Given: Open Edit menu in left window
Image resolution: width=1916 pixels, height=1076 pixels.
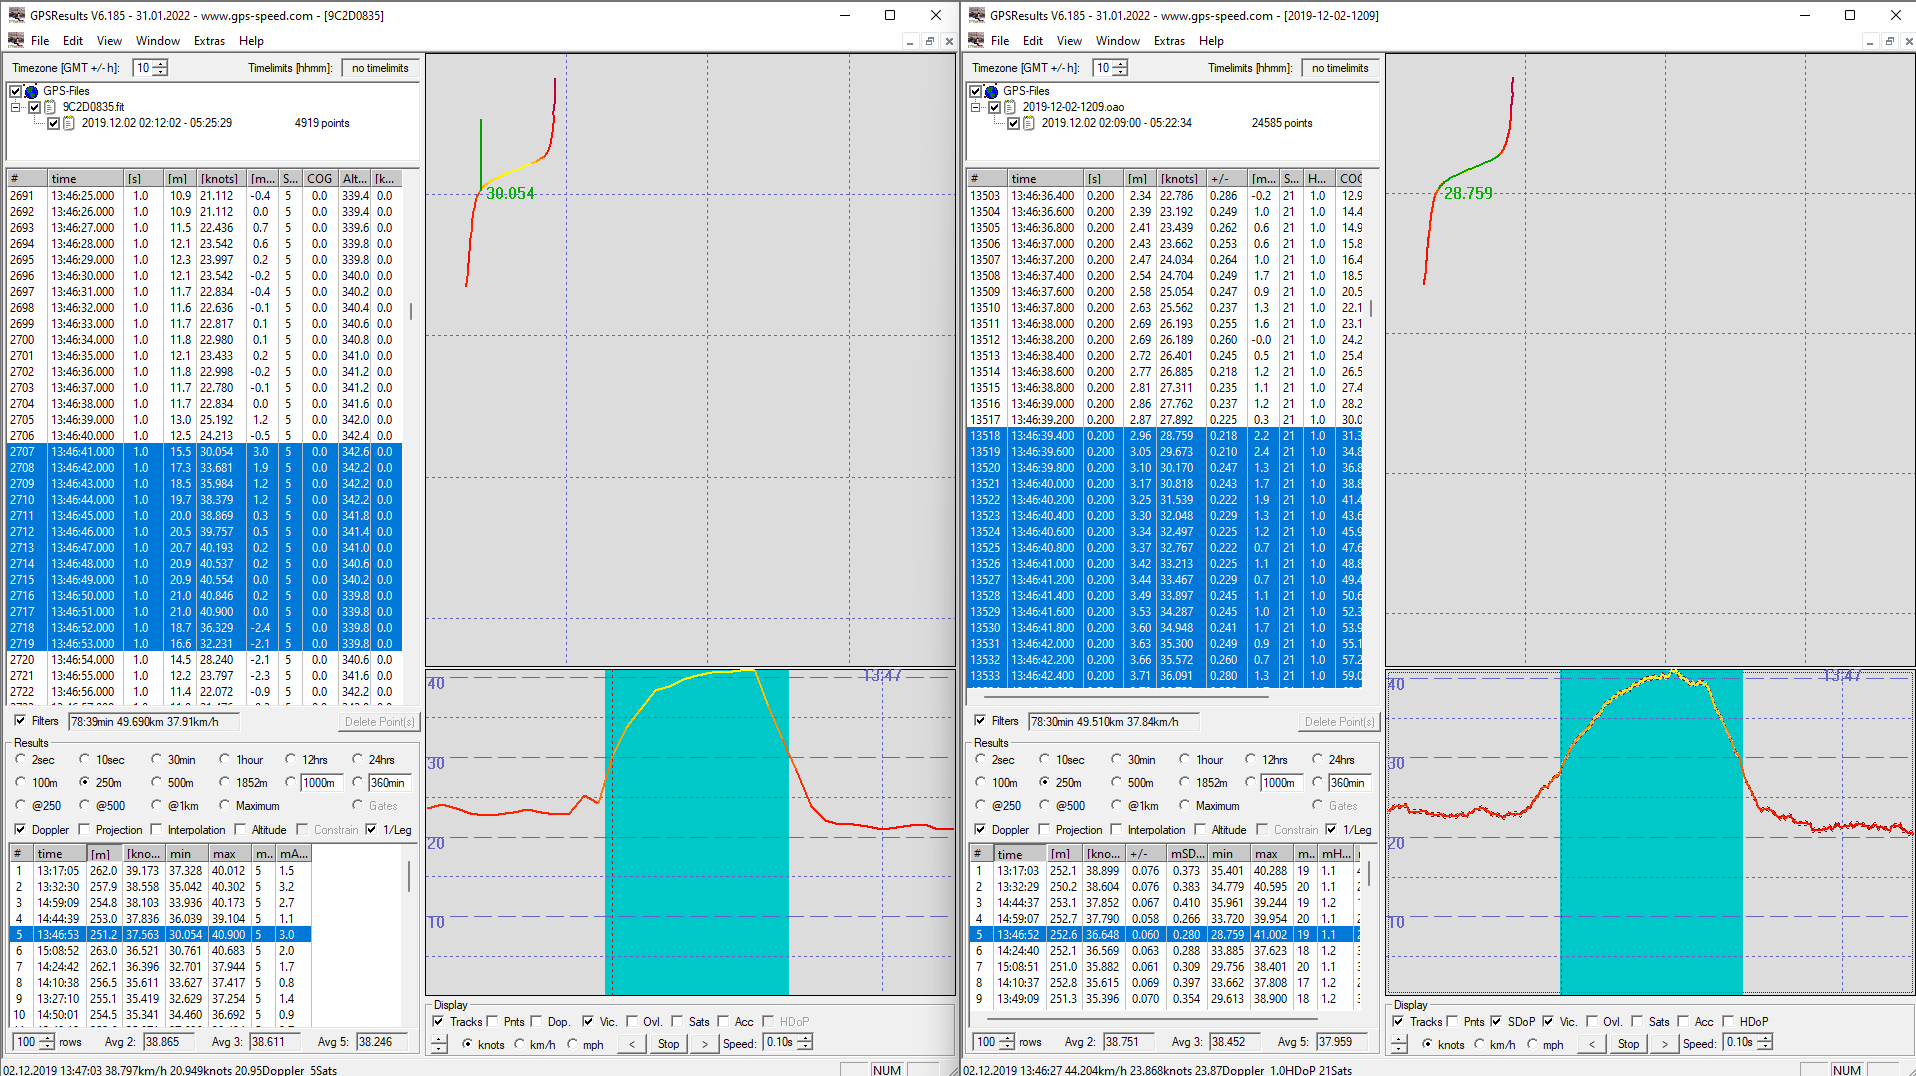Looking at the screenshot, I should [73, 41].
